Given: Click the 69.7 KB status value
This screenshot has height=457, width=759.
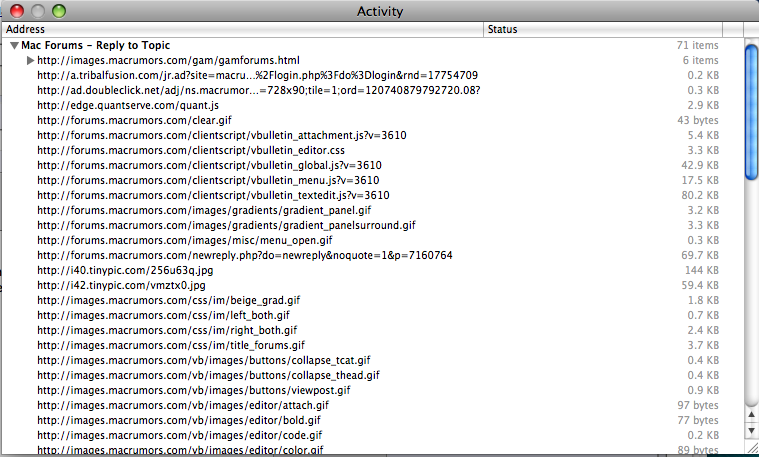Looking at the screenshot, I should click(x=700, y=256).
